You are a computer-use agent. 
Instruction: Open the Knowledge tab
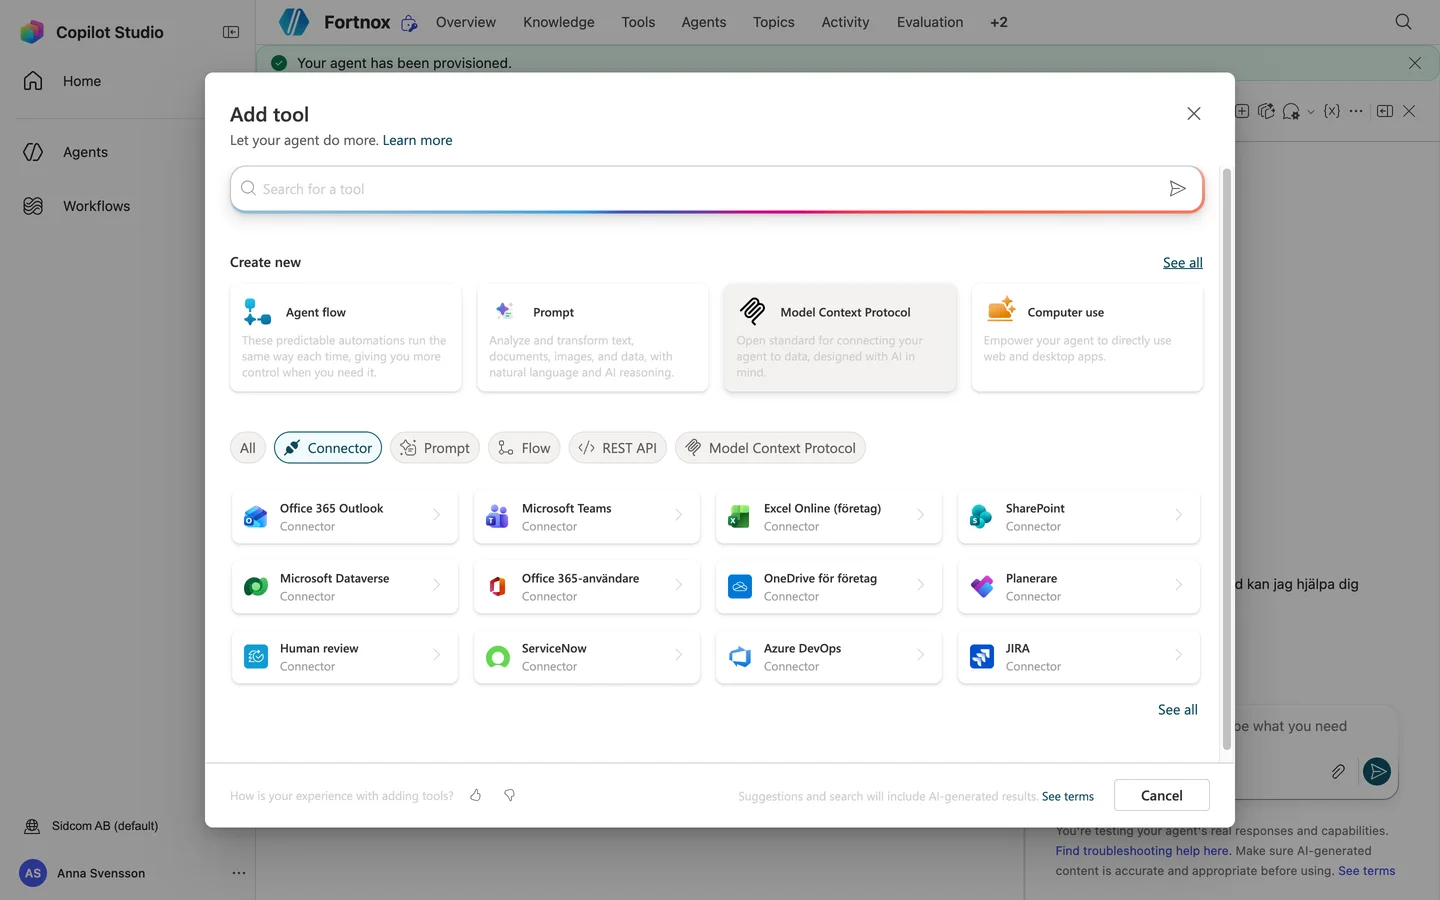click(x=559, y=22)
